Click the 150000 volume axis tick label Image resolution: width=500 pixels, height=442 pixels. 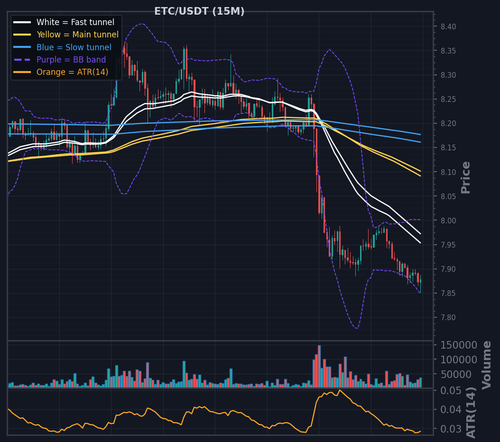(x=459, y=345)
